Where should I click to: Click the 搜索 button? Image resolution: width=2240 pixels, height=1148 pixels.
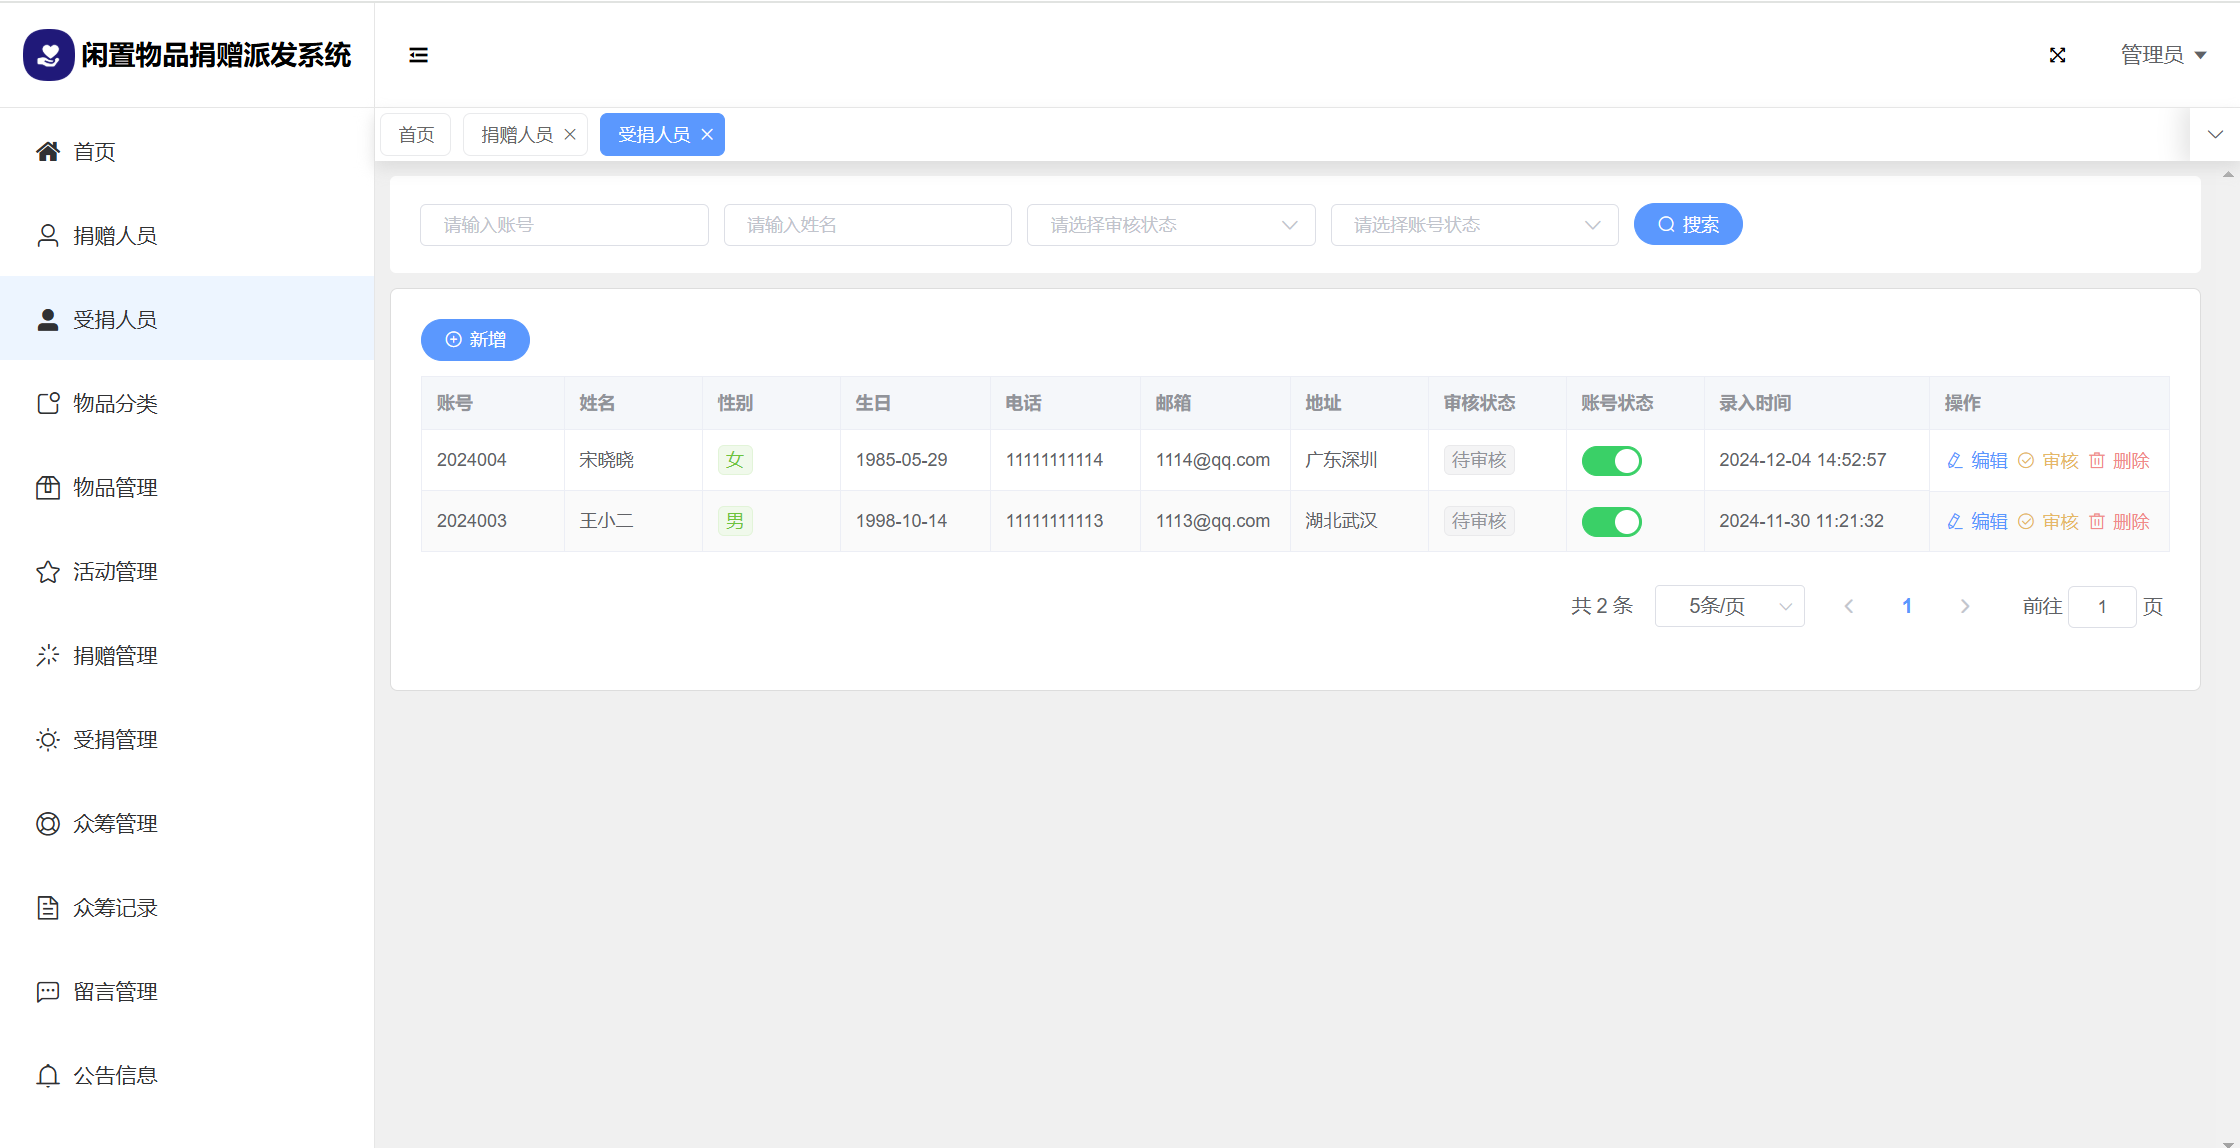pyautogui.click(x=1687, y=225)
